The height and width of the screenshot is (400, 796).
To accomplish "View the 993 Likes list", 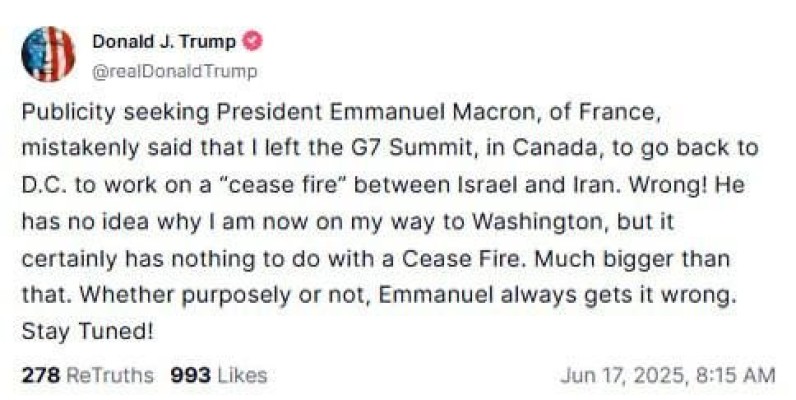I will 219,375.
